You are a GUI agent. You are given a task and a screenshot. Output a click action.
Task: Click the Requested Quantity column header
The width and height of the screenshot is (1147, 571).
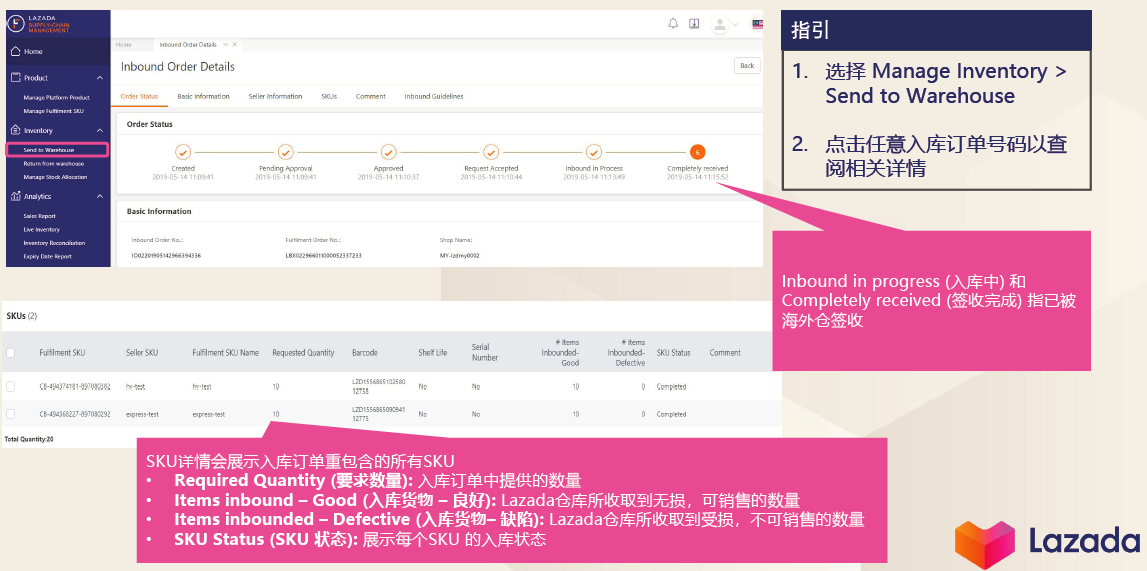click(x=303, y=352)
